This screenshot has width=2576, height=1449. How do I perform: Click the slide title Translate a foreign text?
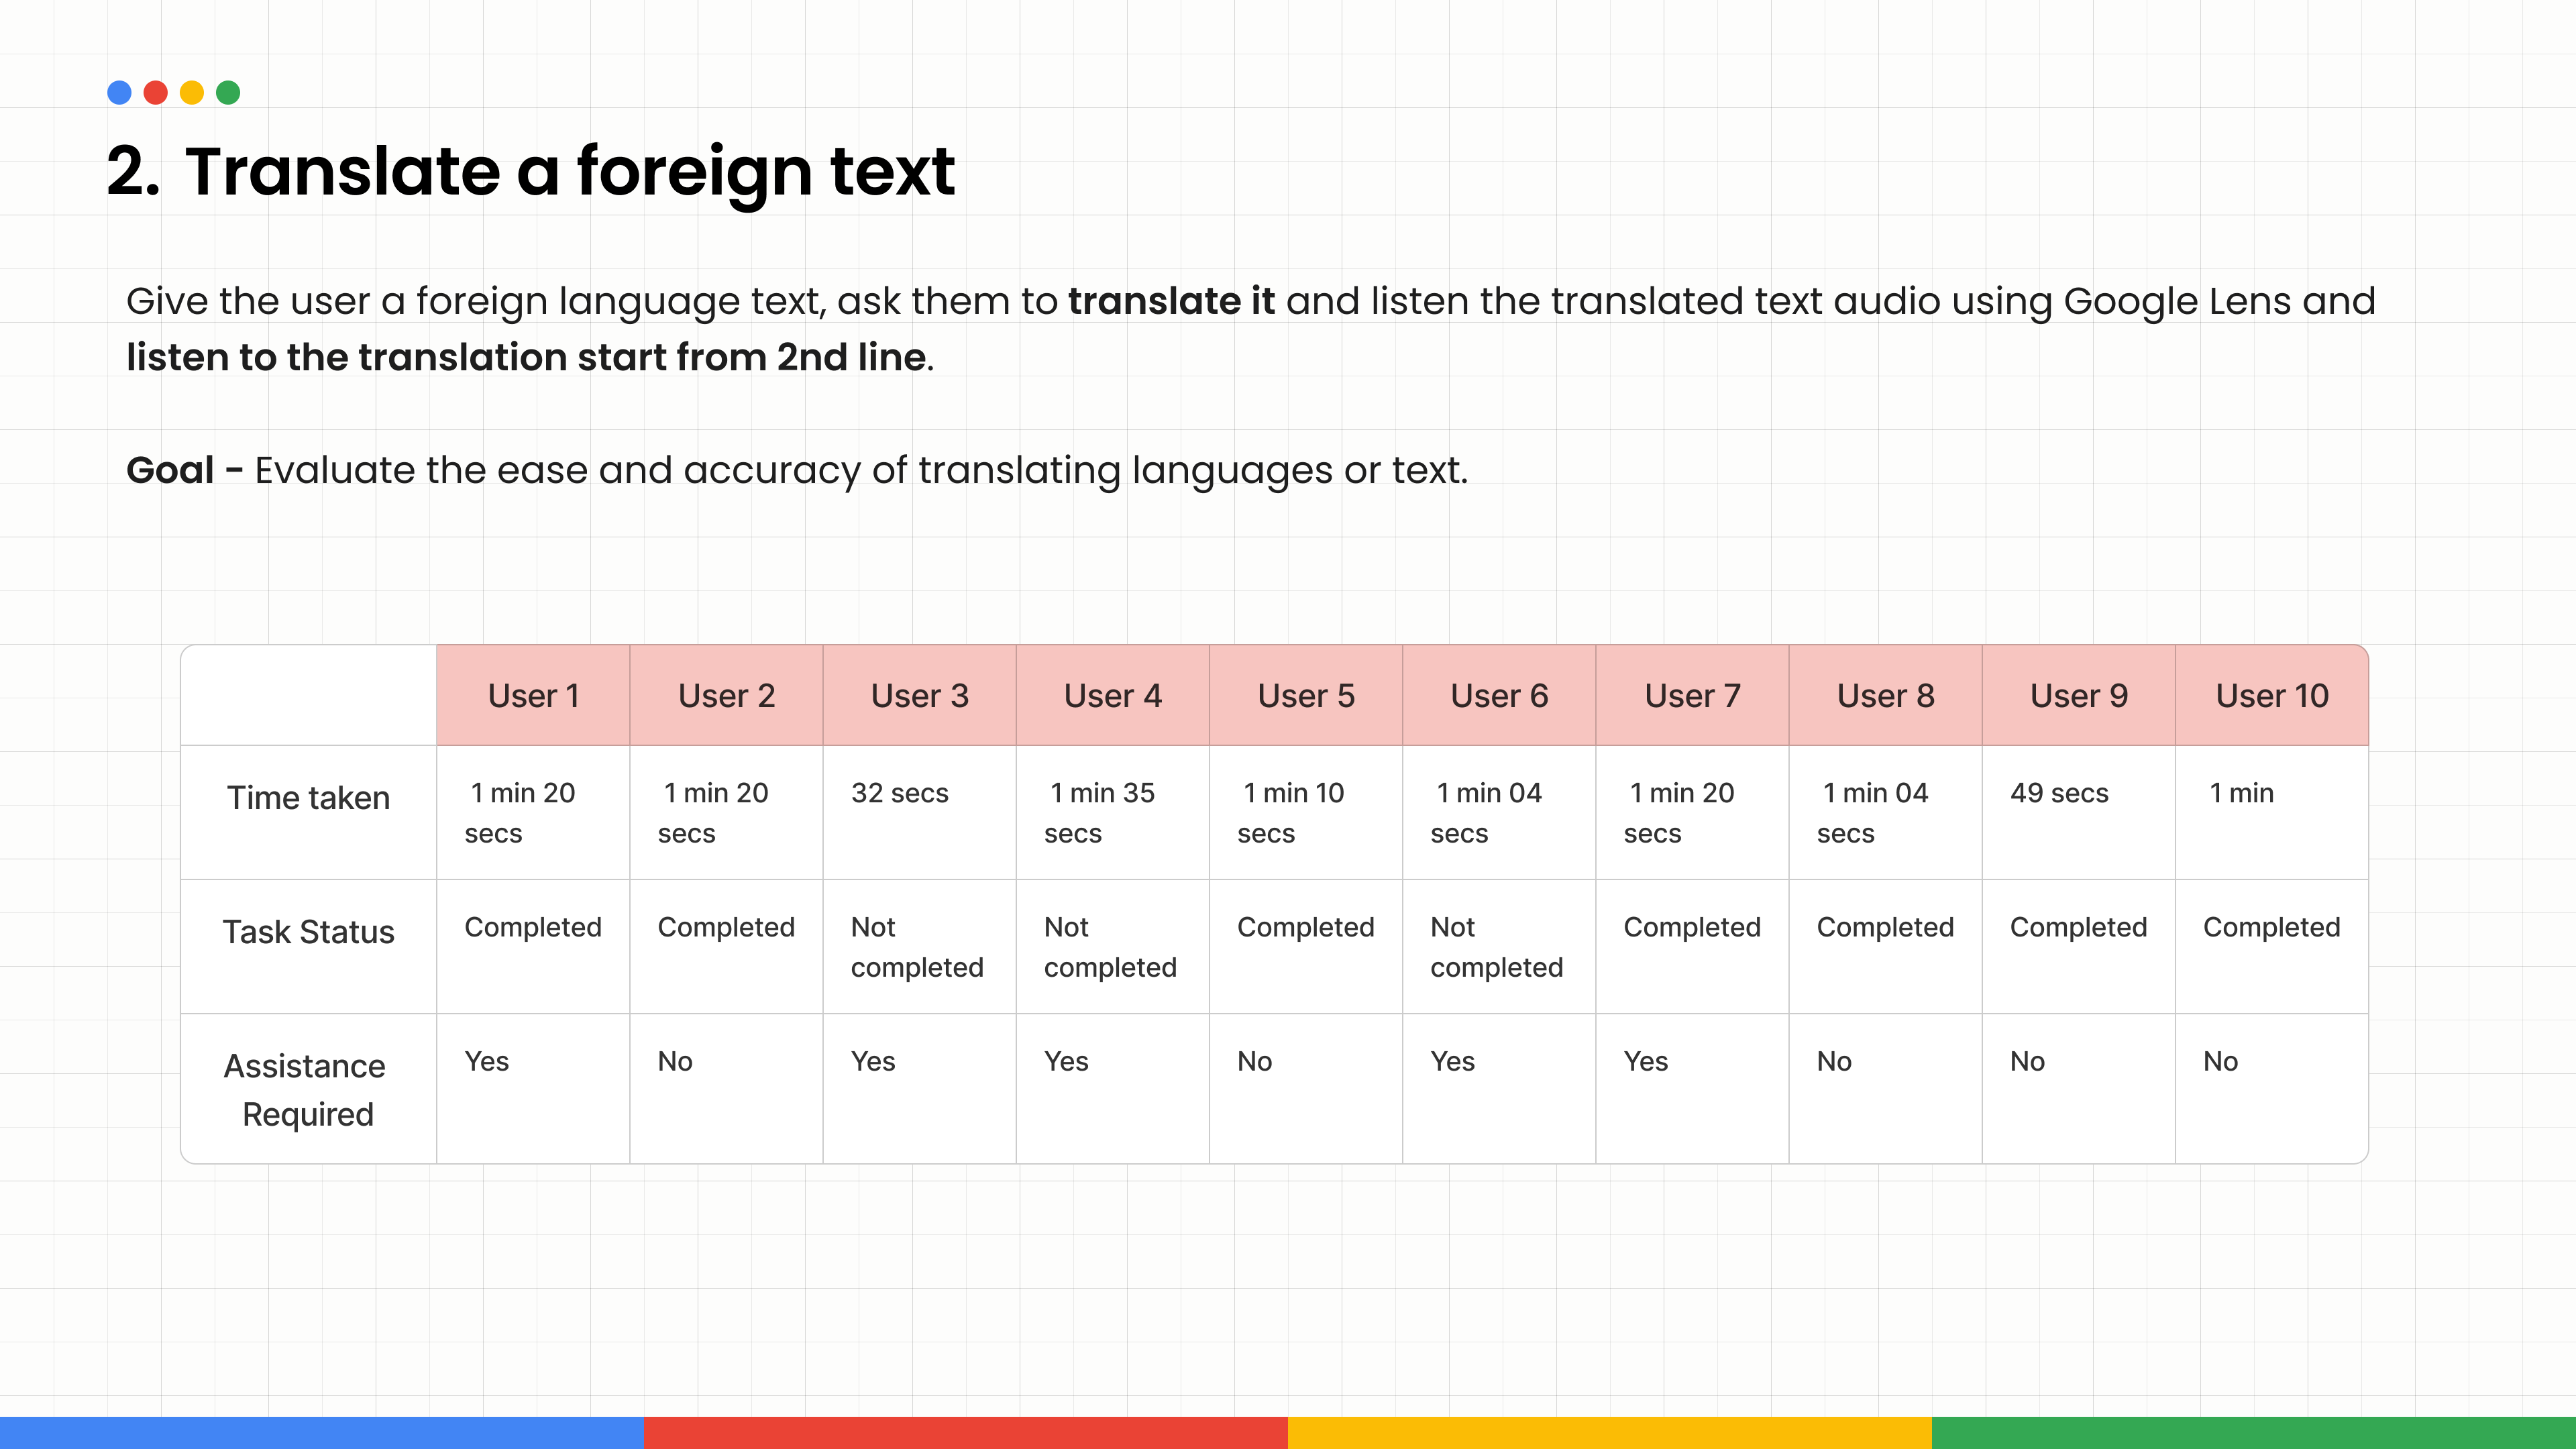(x=569, y=171)
